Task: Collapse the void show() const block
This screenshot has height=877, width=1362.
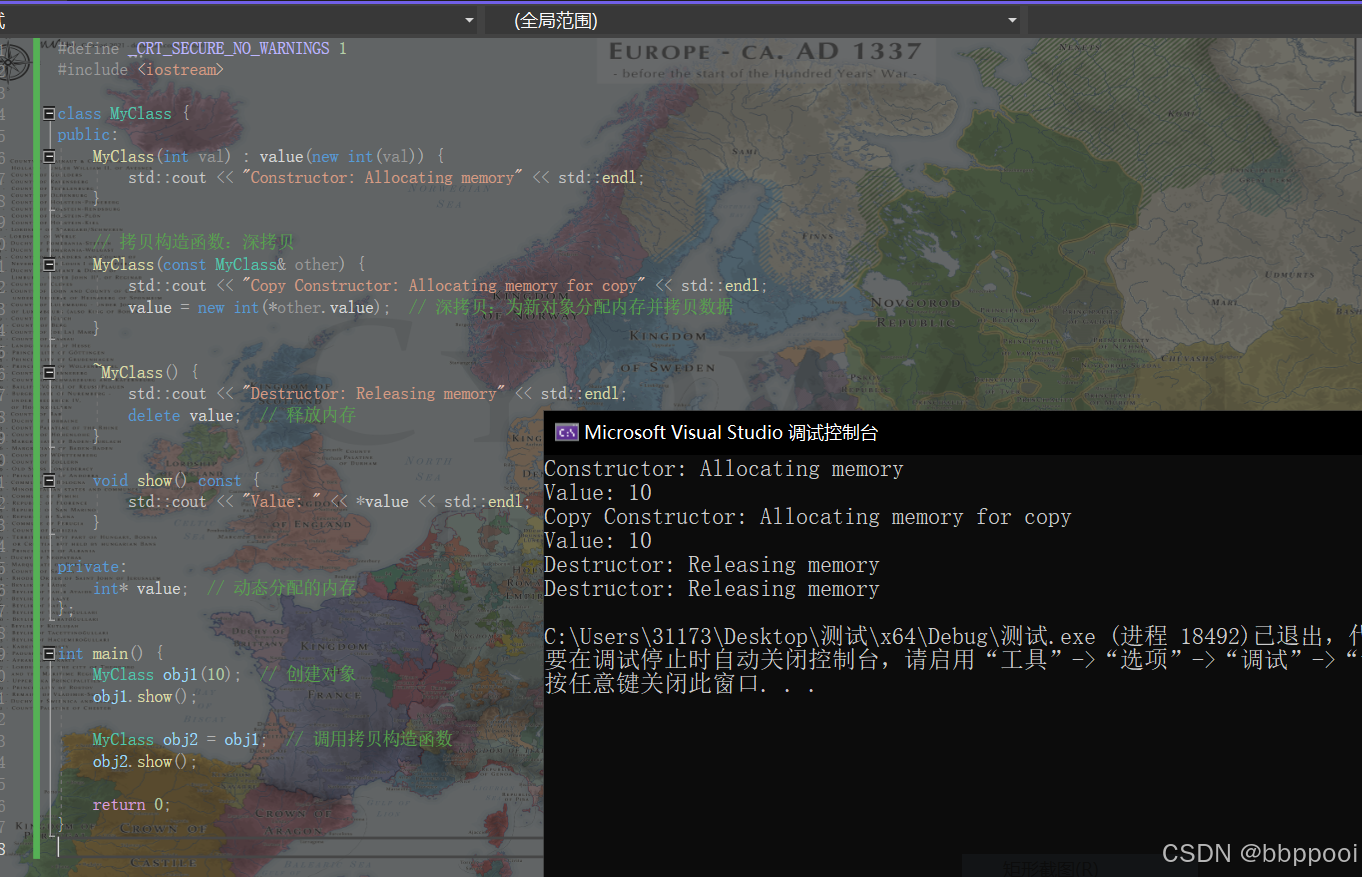Action: tap(49, 481)
